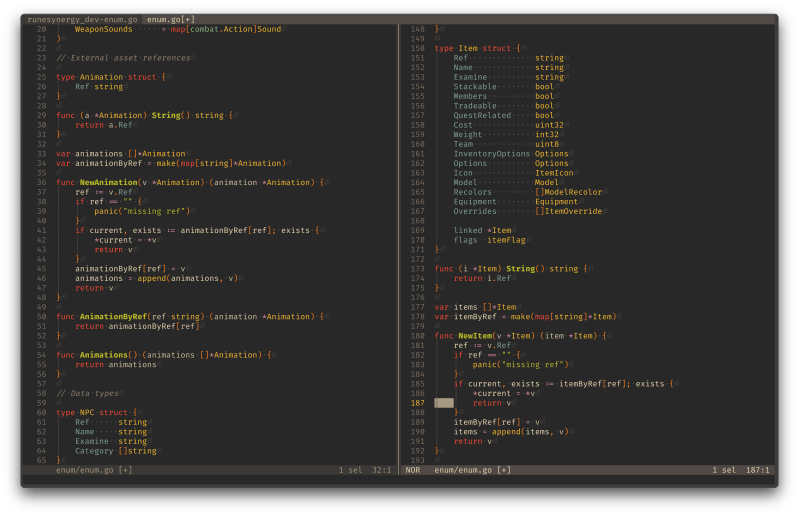The width and height of the screenshot is (799, 515).
Task: Select the enum.go[+] buffer tab
Action: pyautogui.click(x=171, y=19)
